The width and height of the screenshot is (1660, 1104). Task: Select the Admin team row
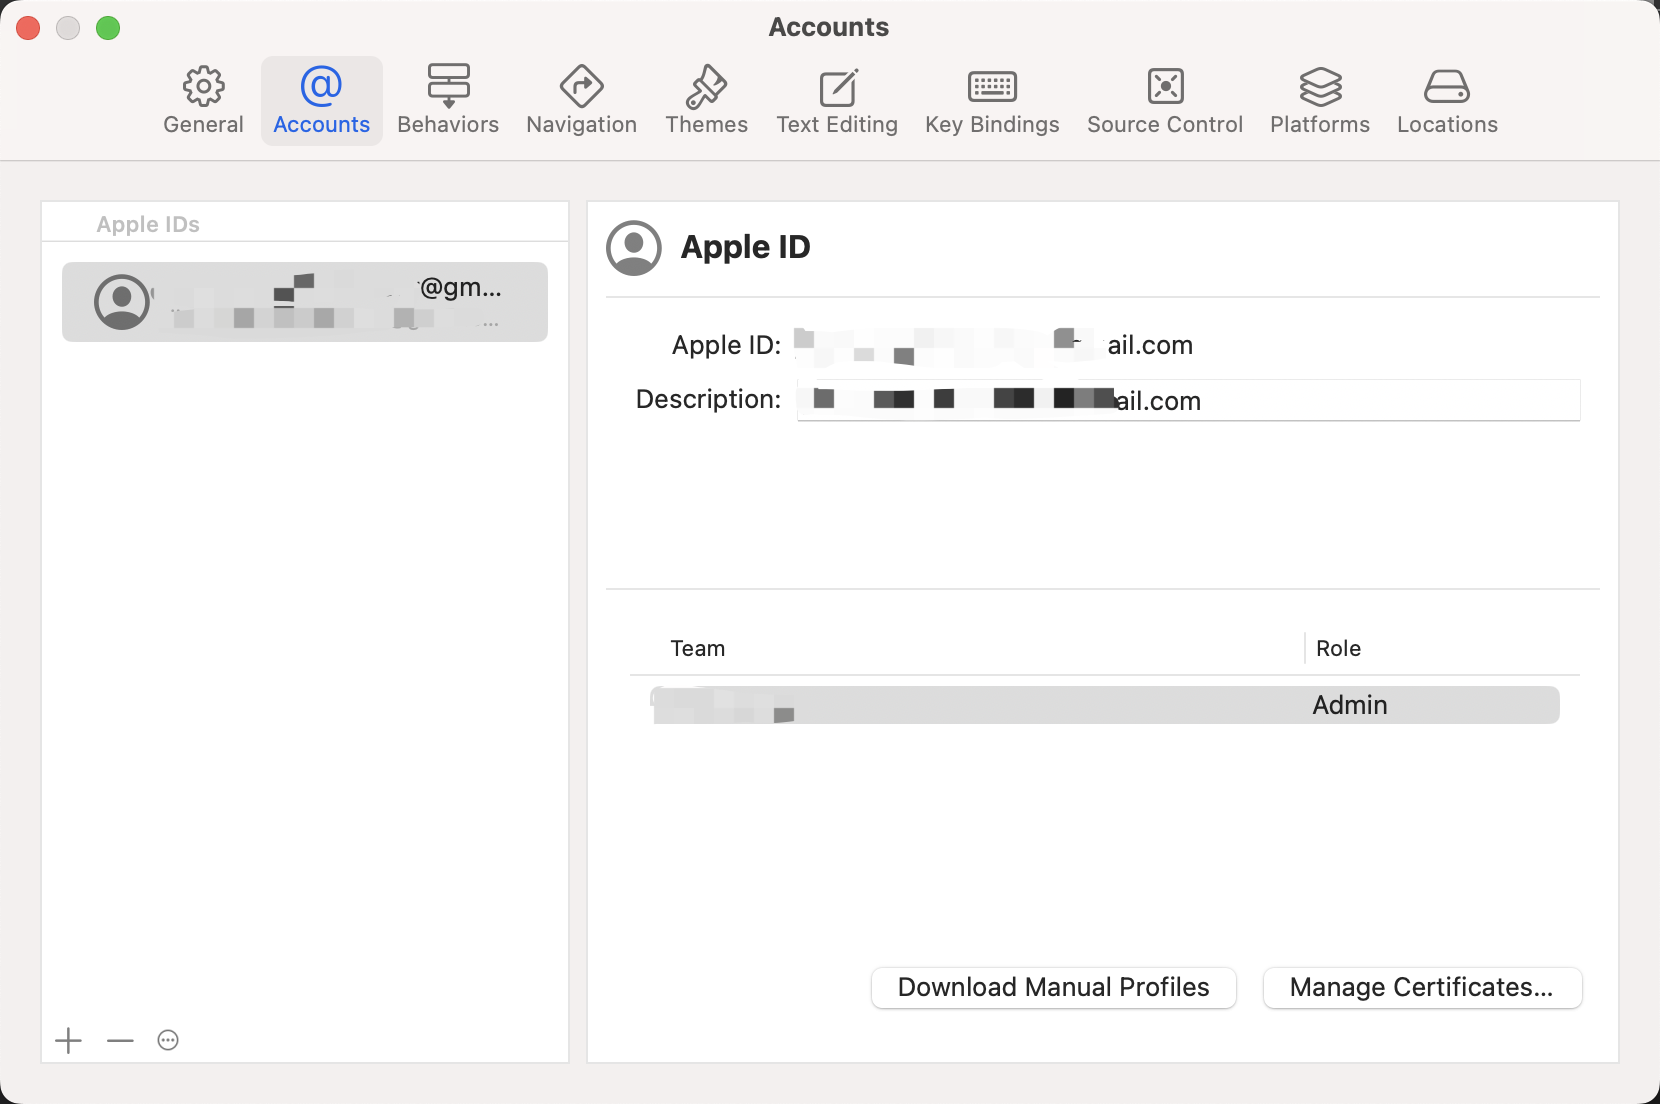click(1105, 705)
